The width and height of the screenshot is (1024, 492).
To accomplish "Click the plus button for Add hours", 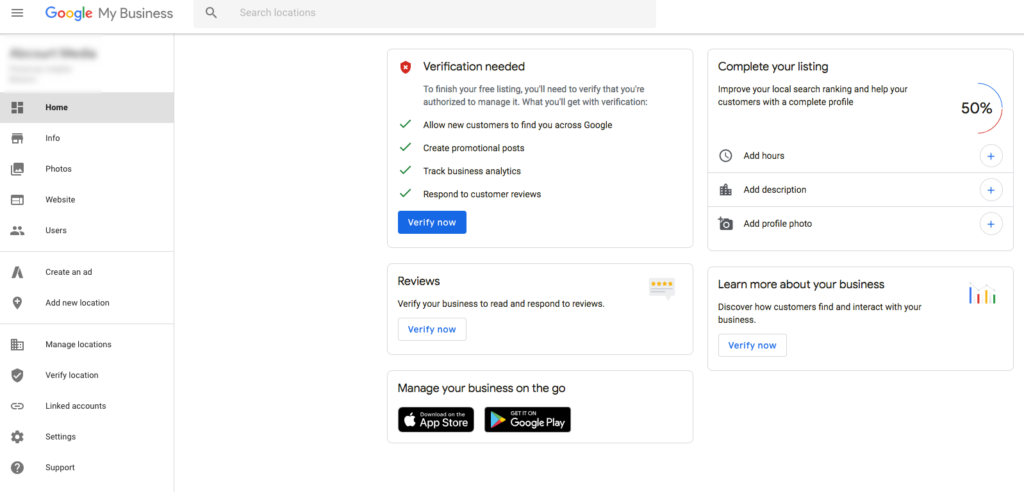I will click(x=991, y=156).
